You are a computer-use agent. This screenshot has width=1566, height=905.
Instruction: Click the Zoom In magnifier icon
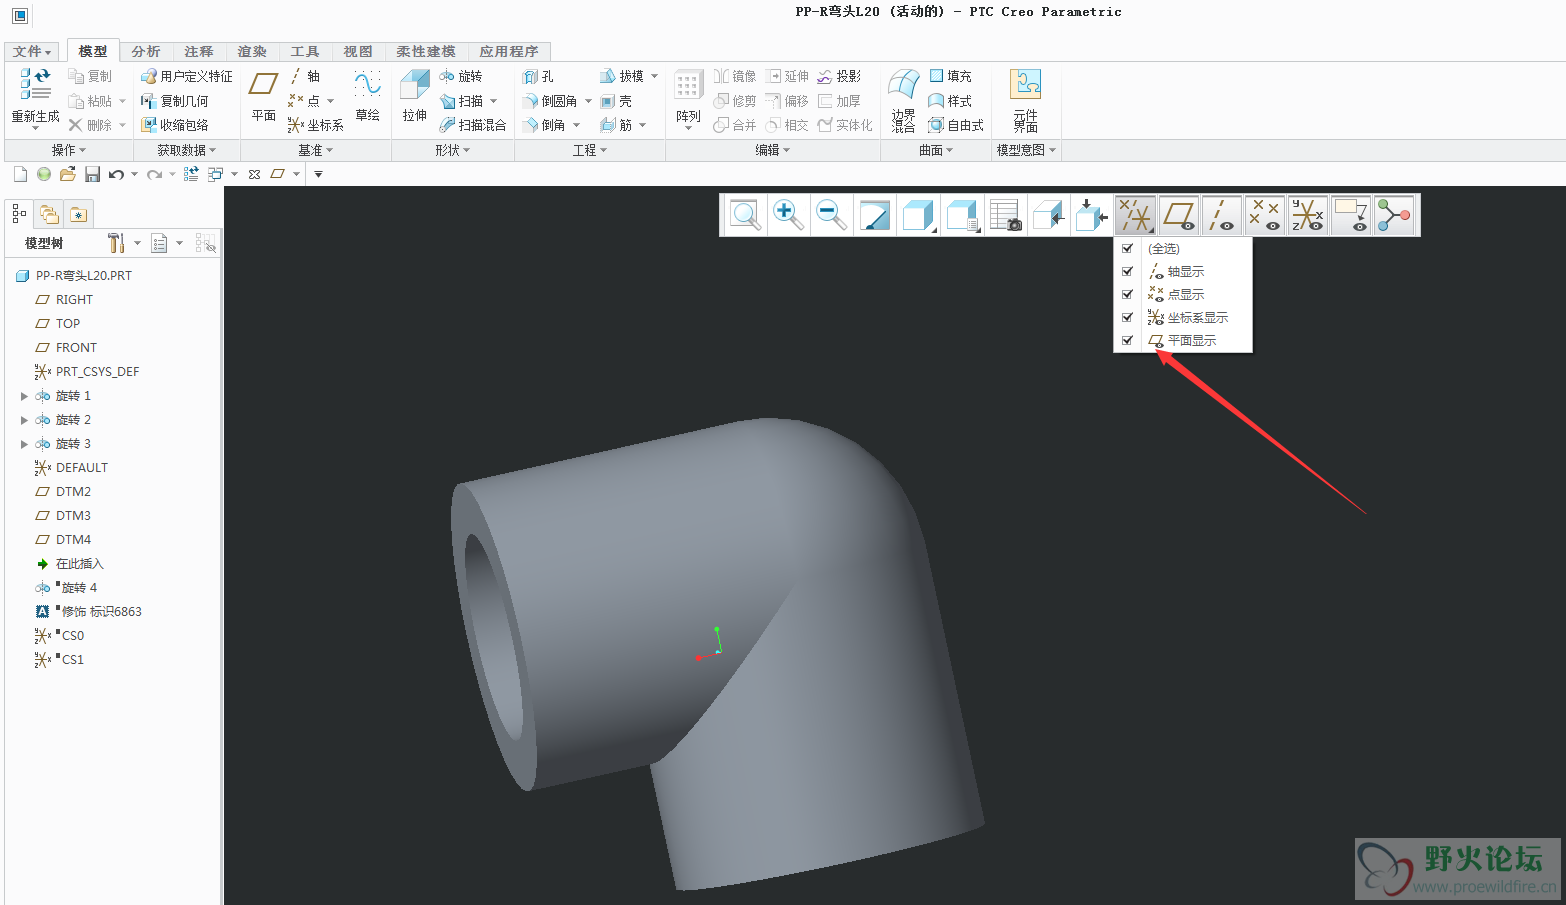[788, 215]
